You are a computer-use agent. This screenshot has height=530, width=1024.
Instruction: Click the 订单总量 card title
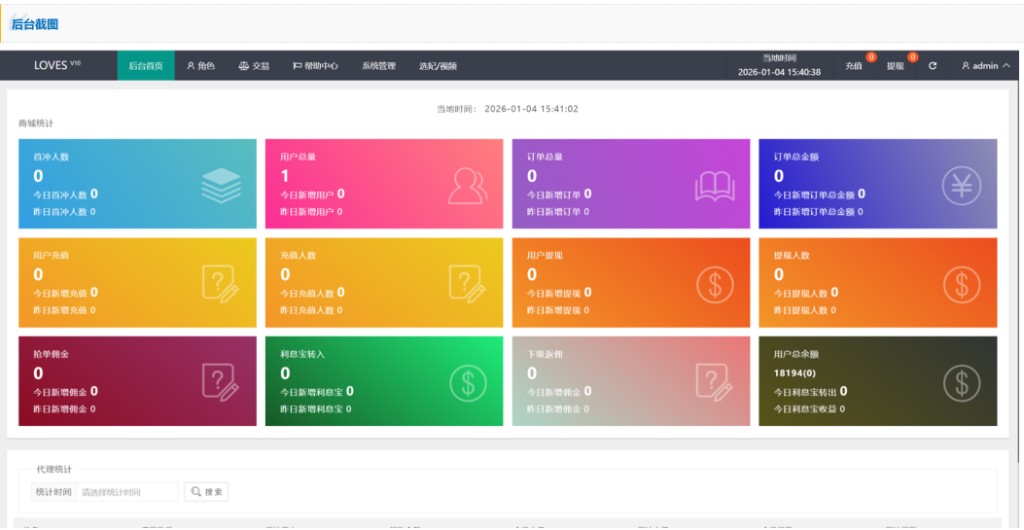pyautogui.click(x=545, y=157)
